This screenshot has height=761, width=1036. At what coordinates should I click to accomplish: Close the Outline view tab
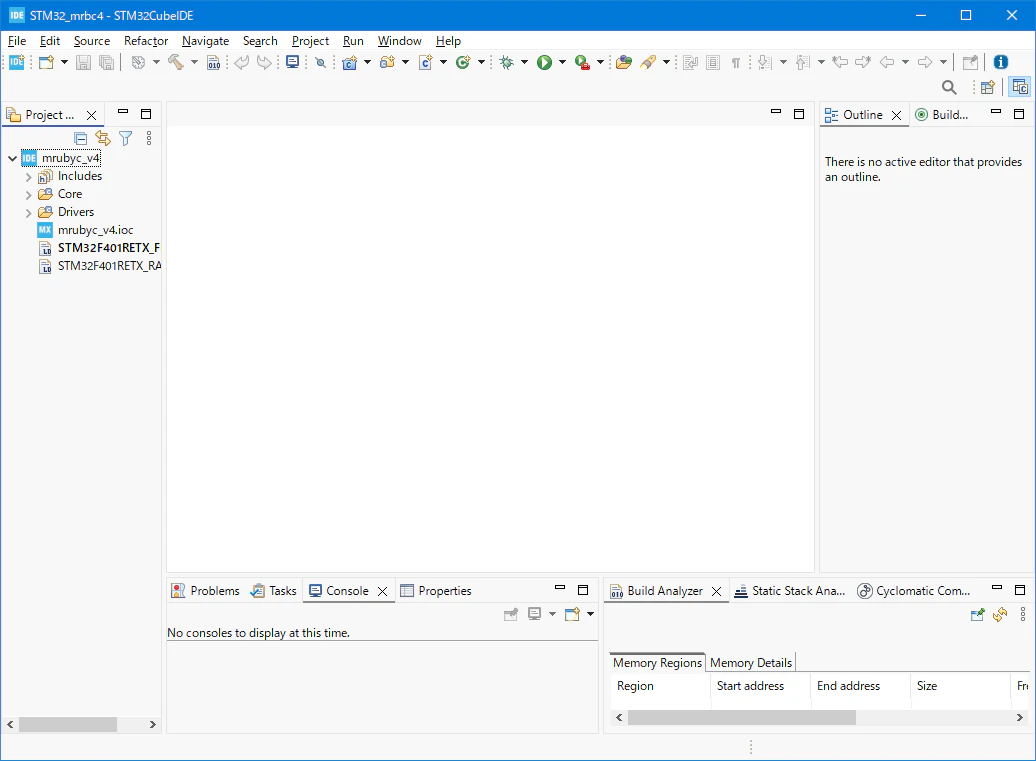coord(897,115)
